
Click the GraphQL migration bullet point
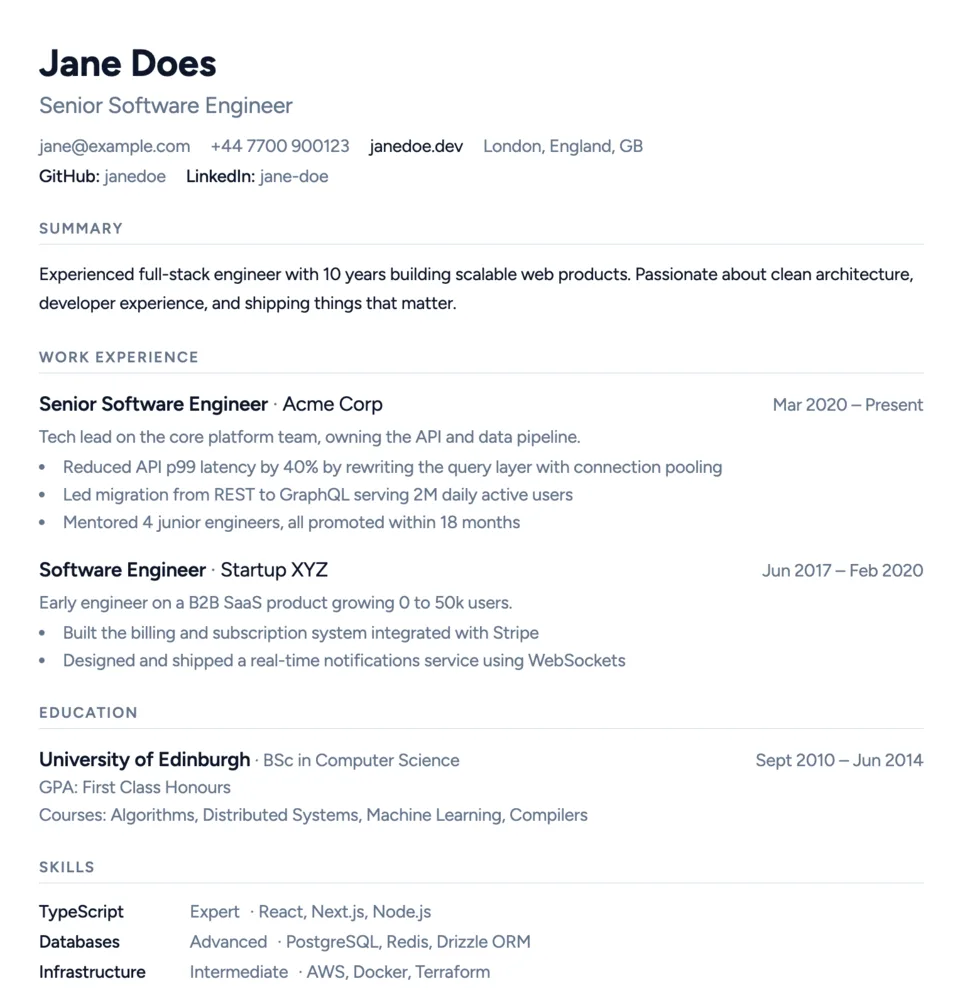click(x=318, y=495)
